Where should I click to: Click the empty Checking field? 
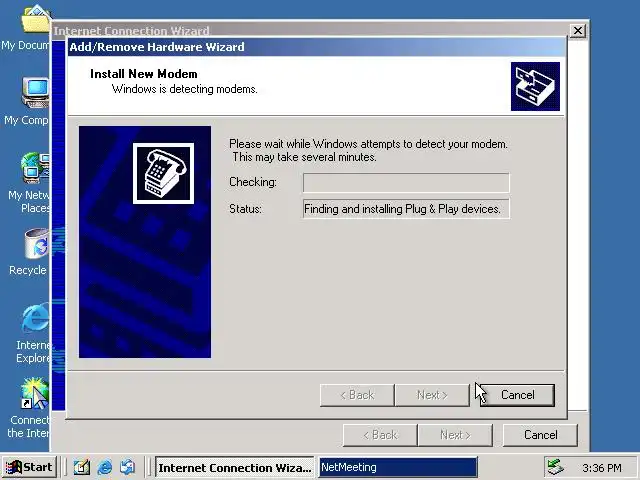click(x=406, y=182)
